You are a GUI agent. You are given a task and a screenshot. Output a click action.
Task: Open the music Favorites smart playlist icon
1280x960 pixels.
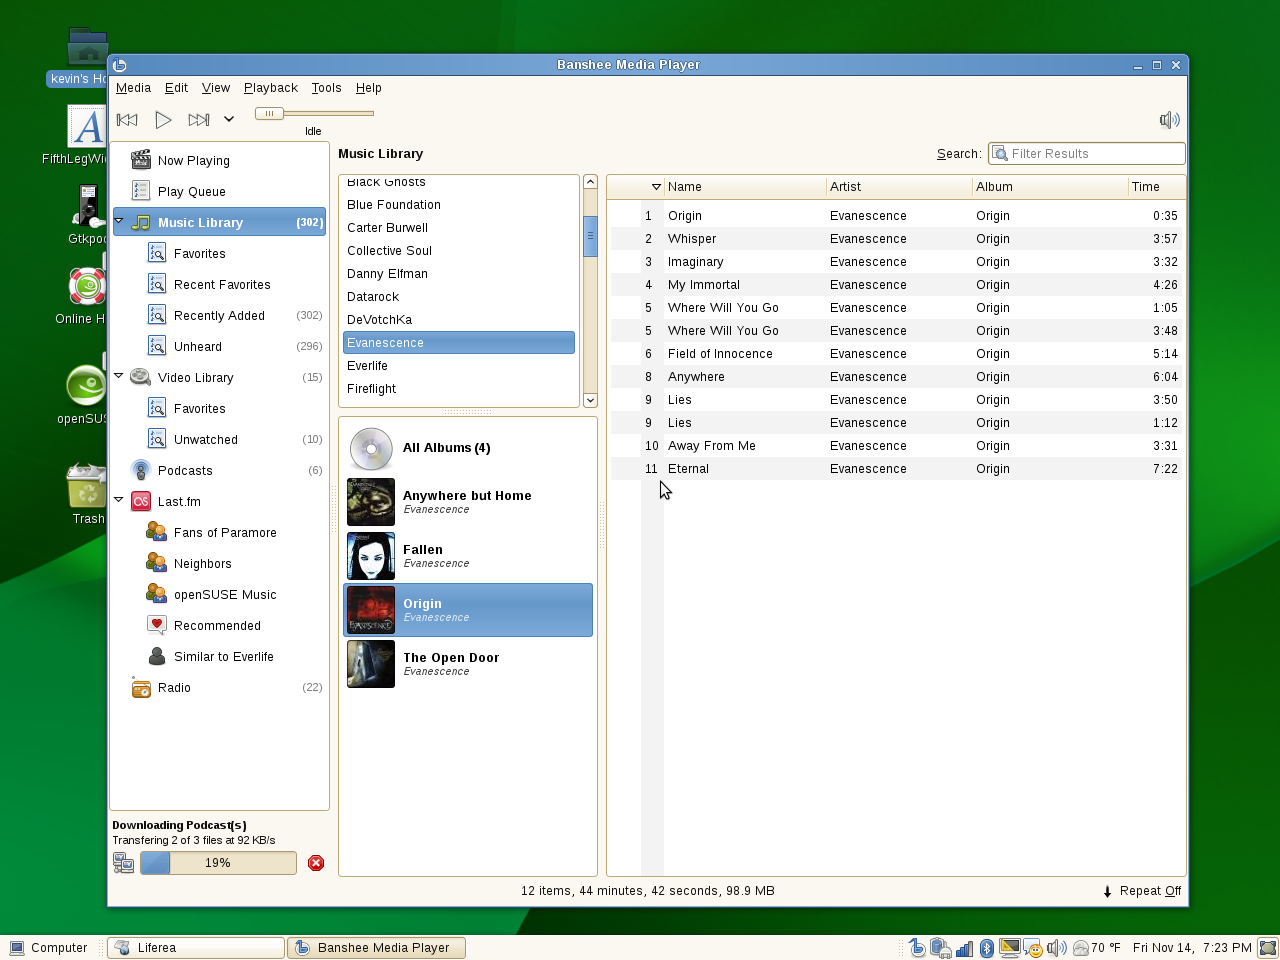157,253
